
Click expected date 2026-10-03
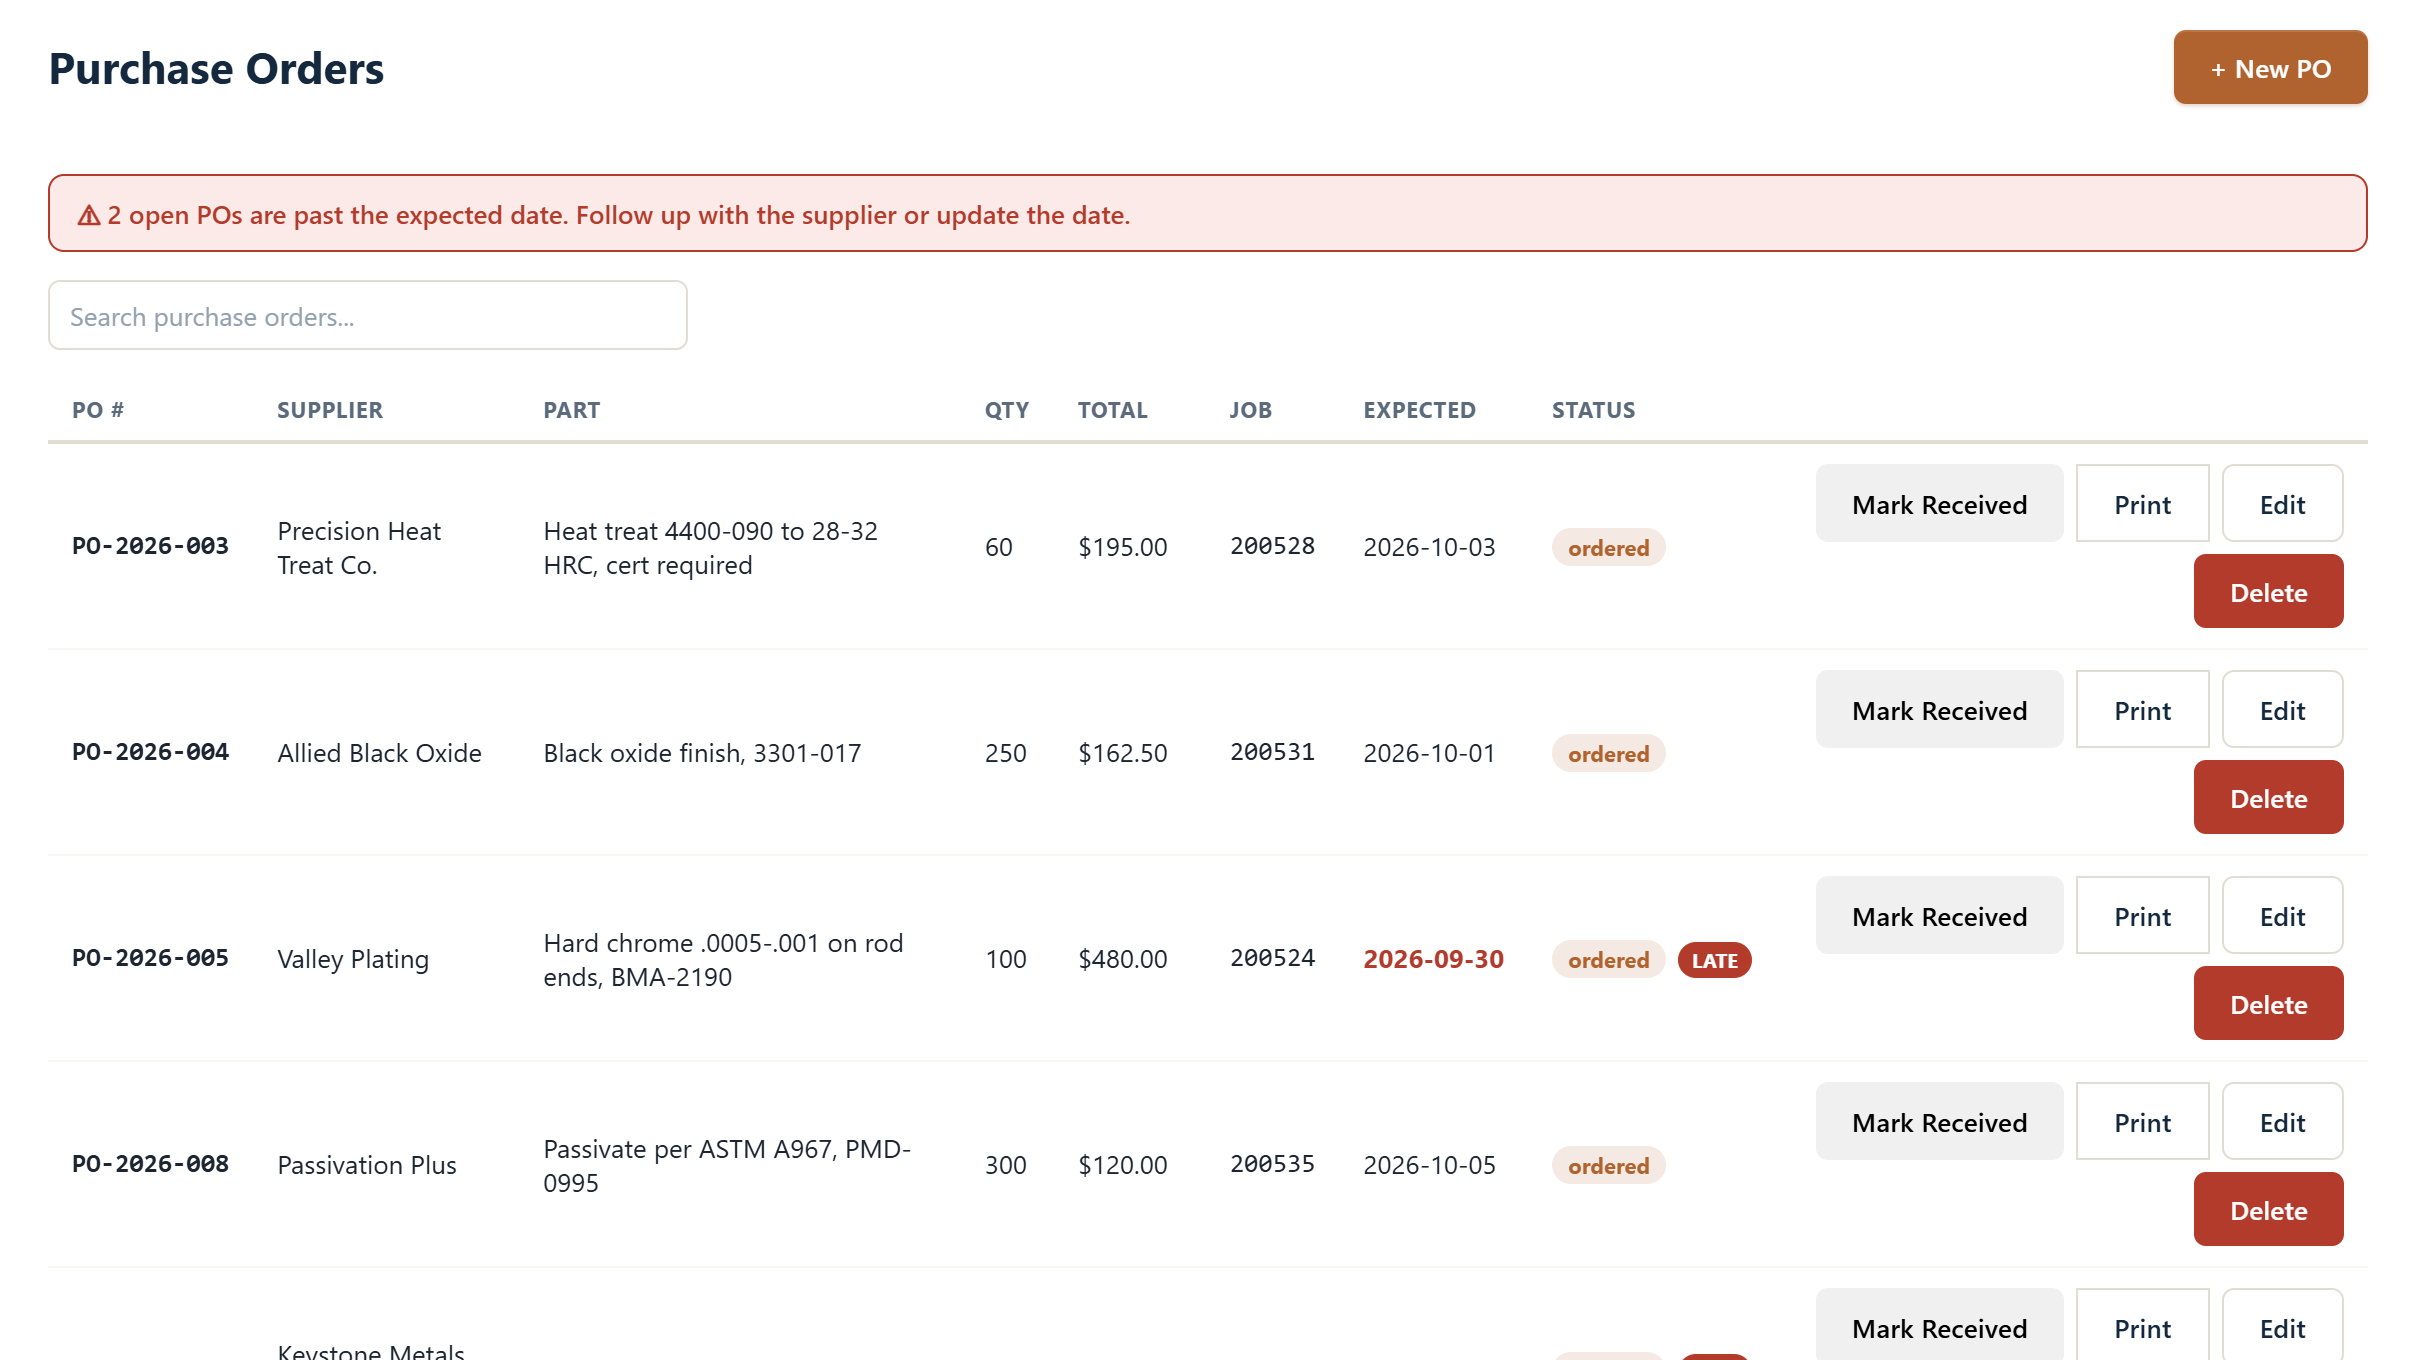click(x=1429, y=547)
